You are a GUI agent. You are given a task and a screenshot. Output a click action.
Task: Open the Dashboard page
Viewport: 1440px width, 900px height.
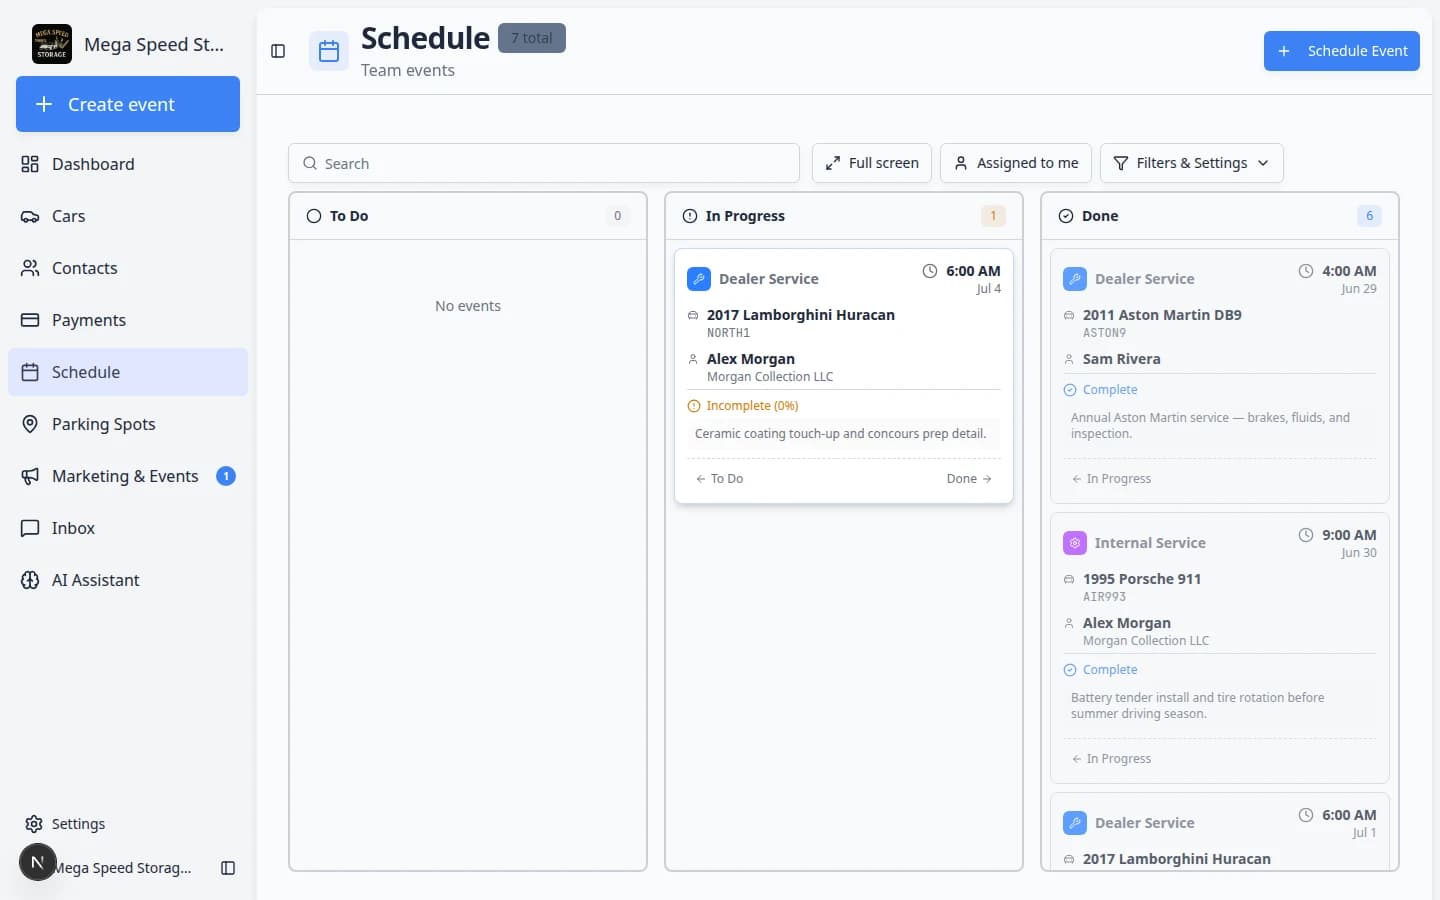[128, 164]
